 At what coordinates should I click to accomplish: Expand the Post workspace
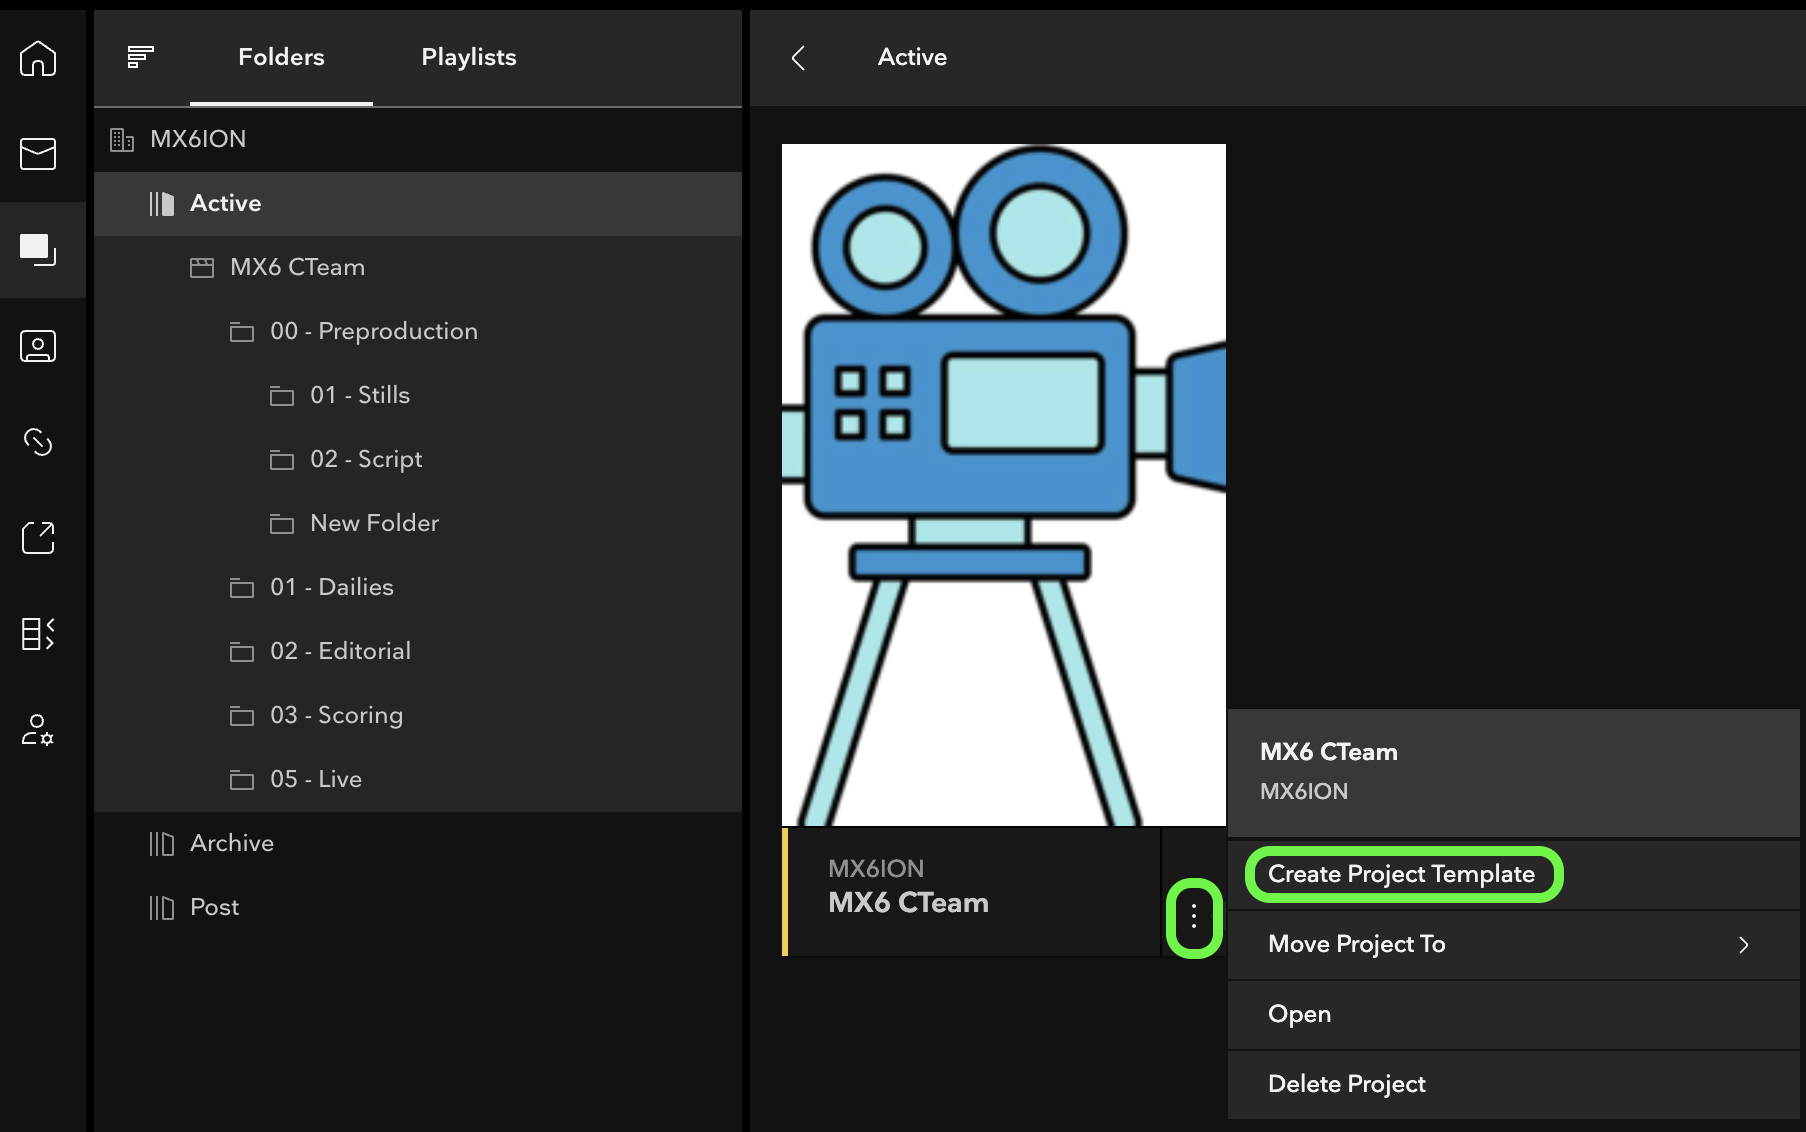point(214,907)
